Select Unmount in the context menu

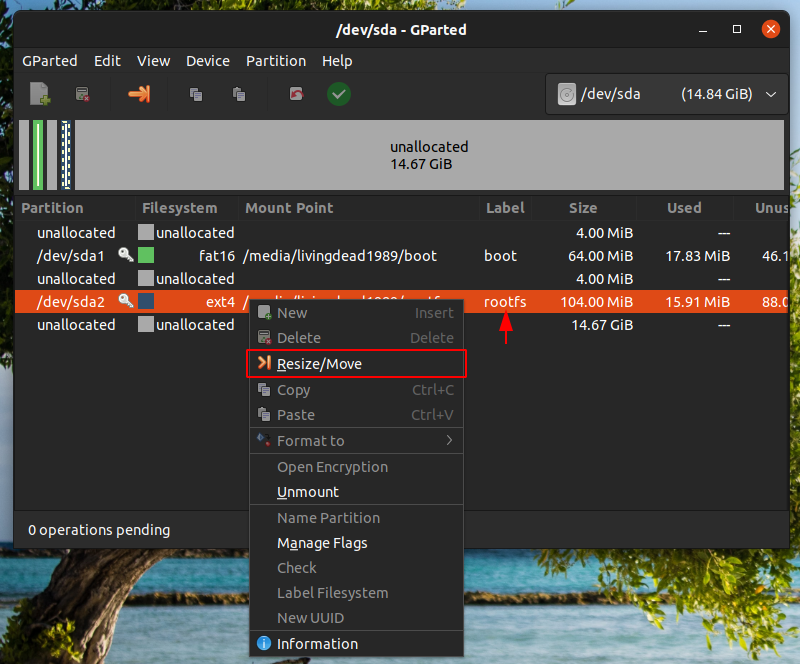click(x=356, y=492)
